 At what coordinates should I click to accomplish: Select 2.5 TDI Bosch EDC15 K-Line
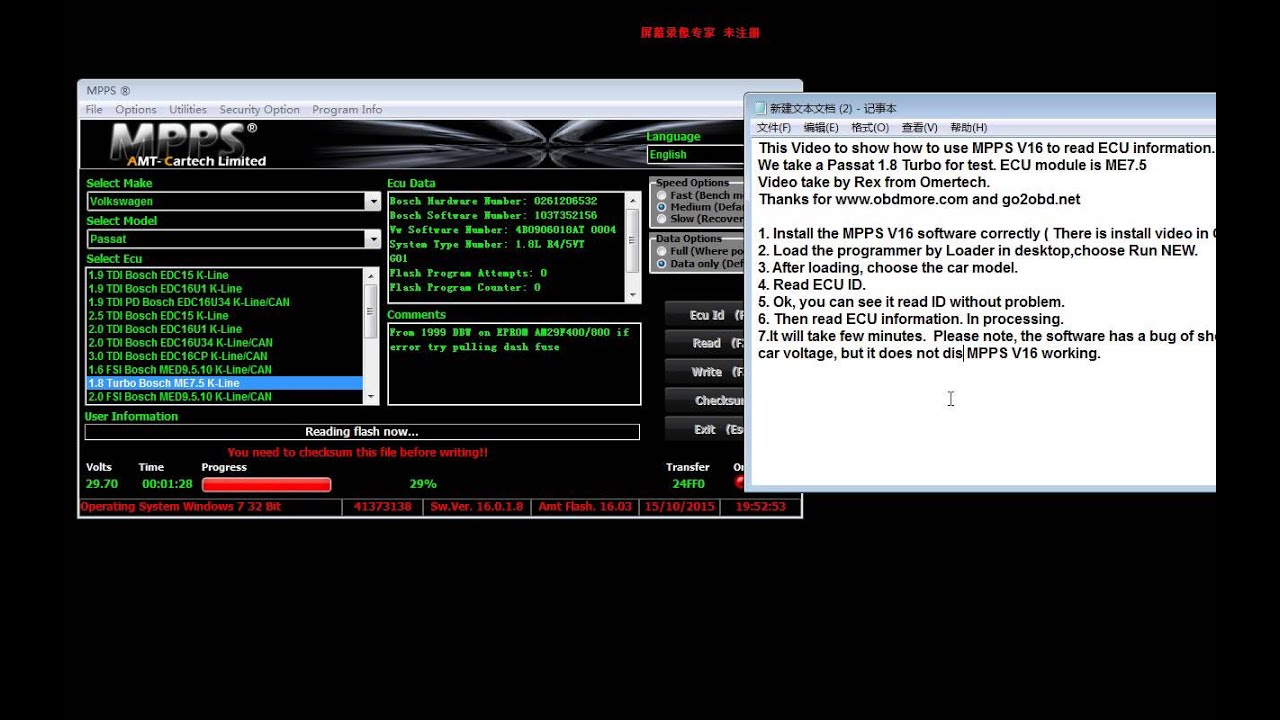pos(158,316)
